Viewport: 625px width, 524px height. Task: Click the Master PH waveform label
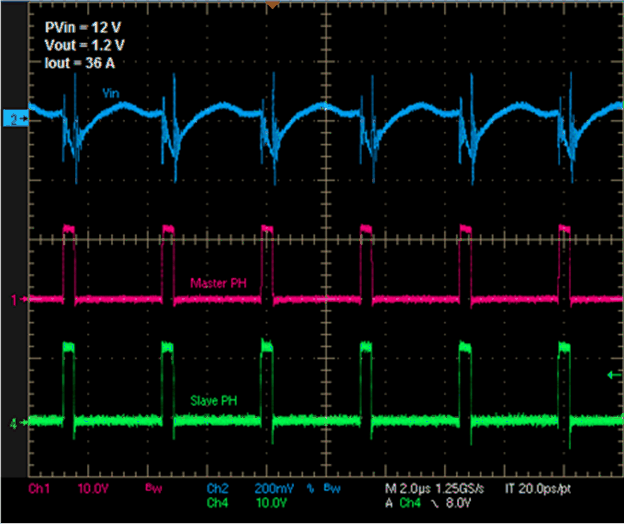point(218,283)
